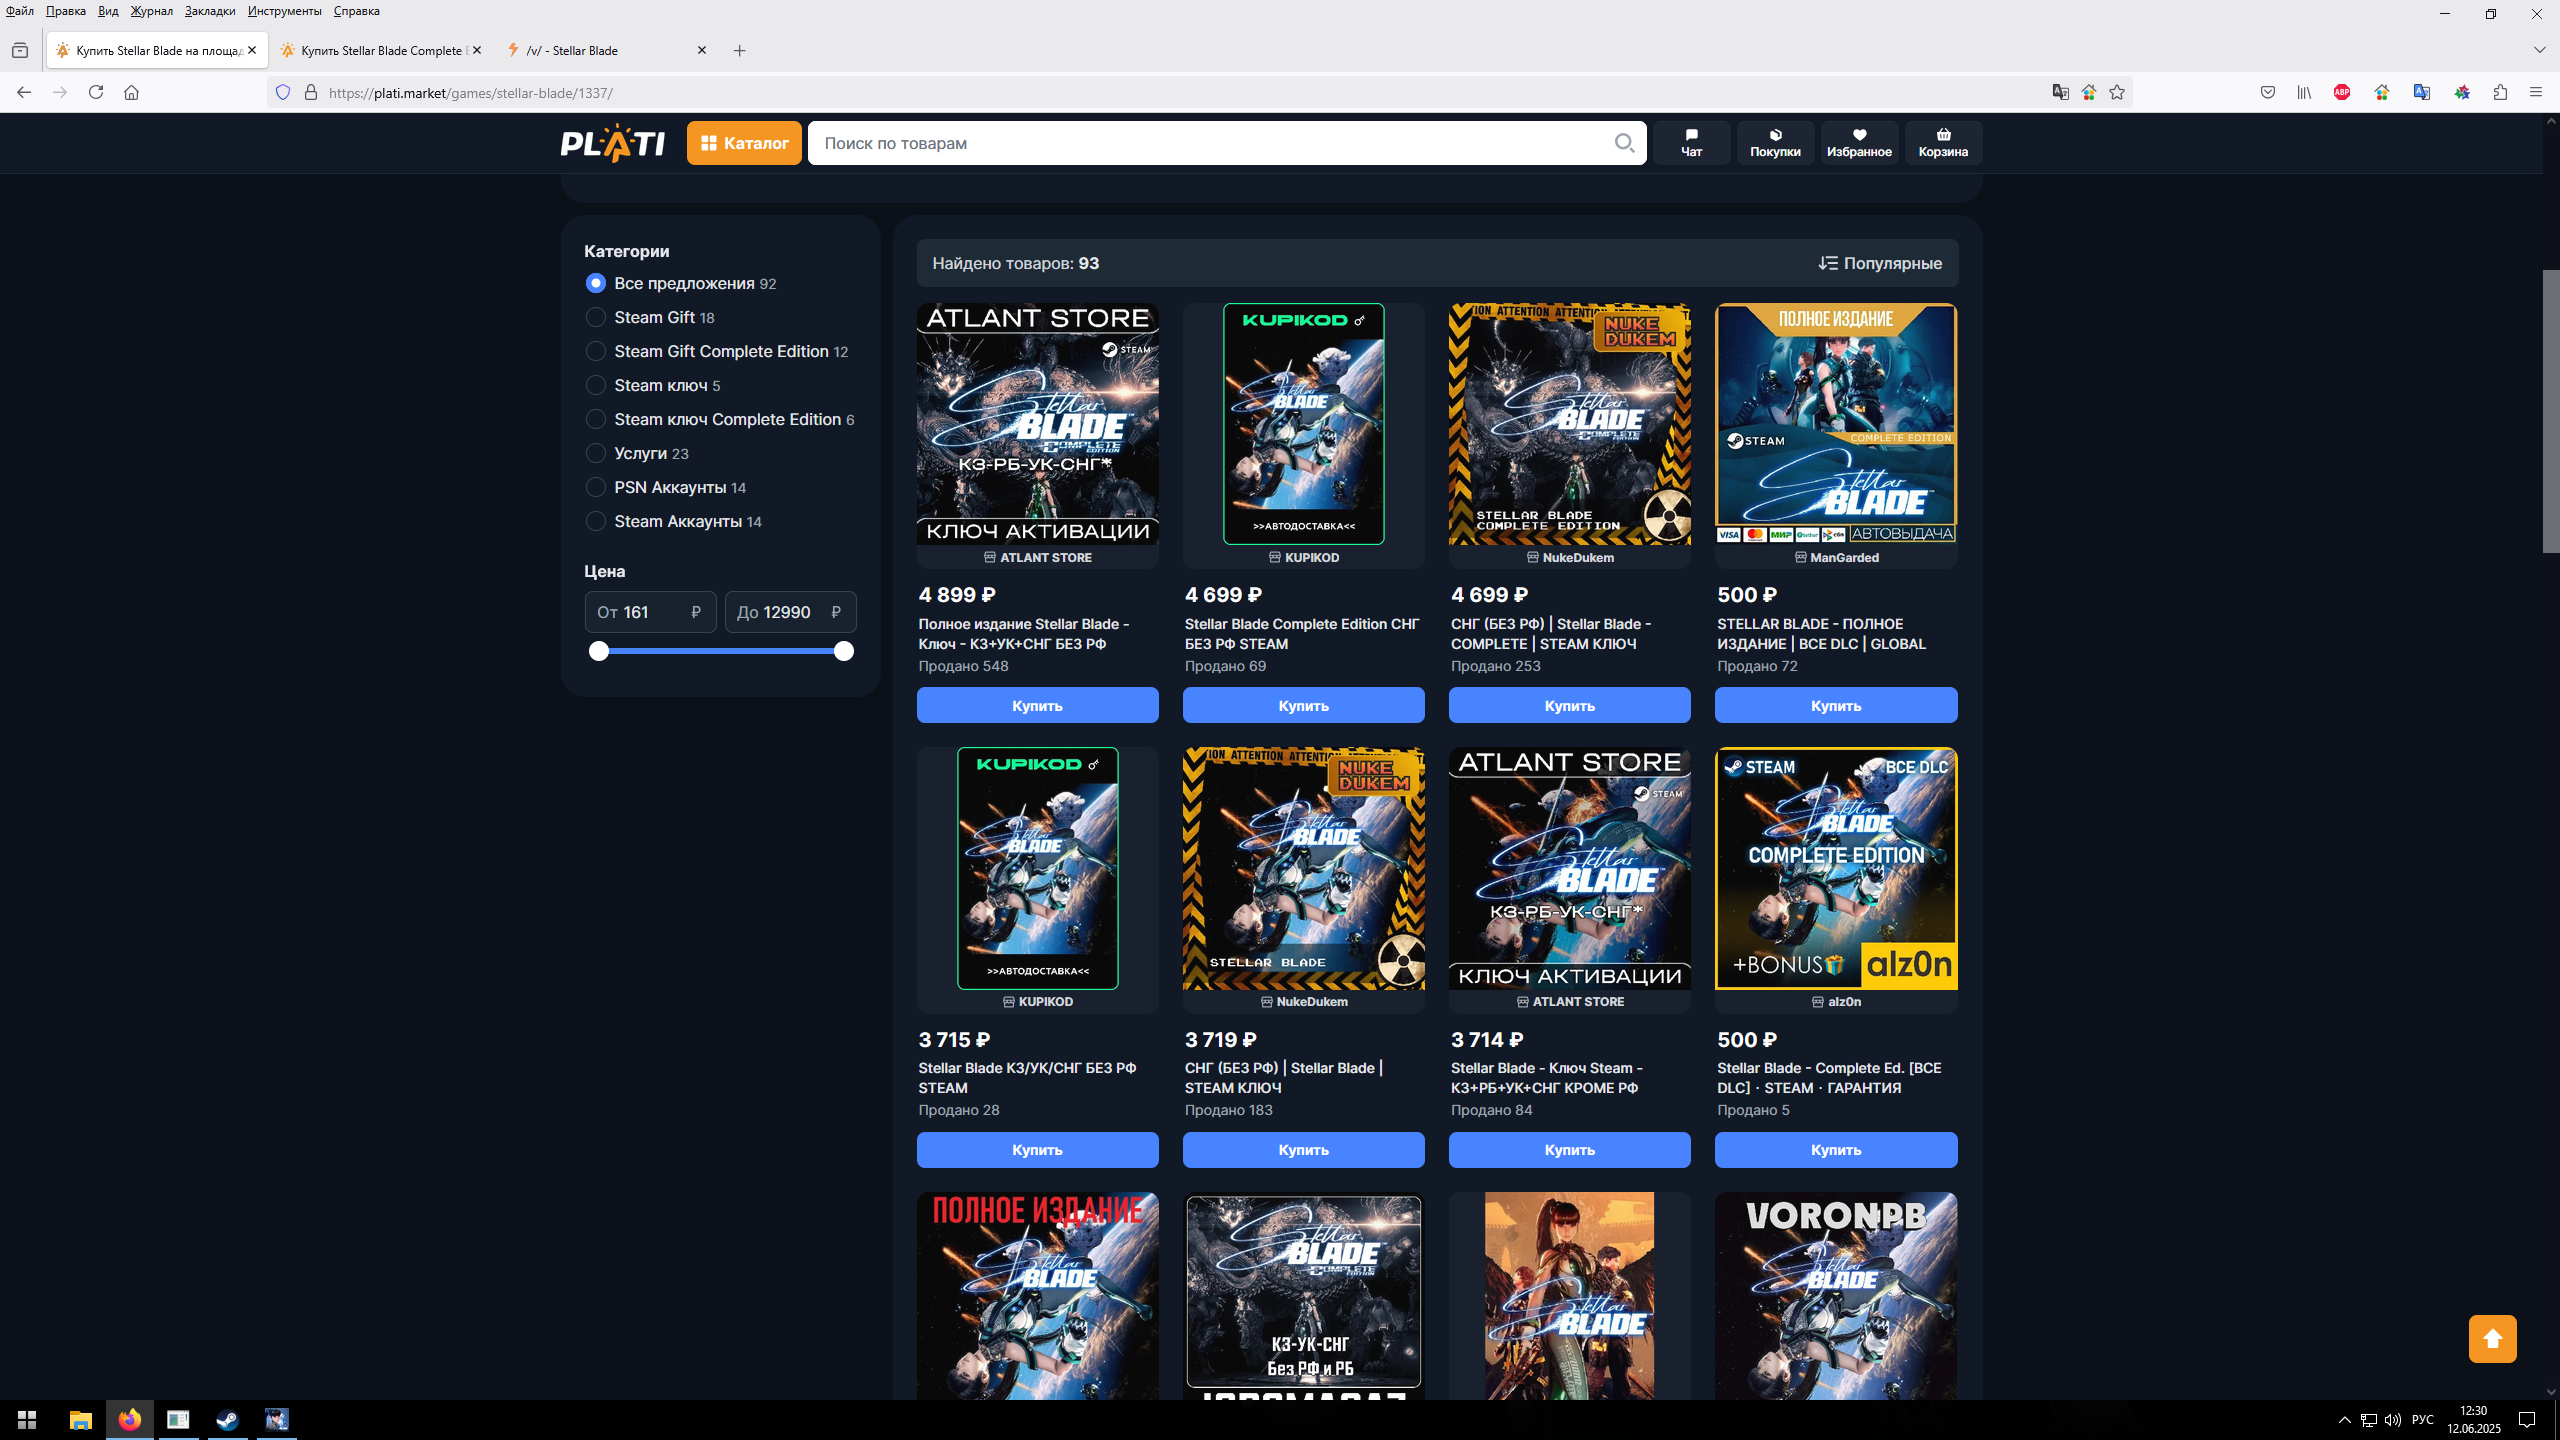Open STELLAR BLADE - ПОЛНОЕ ИЗДАНИЕ listing title
Viewport: 2560px width, 1440px height.
1821,634
